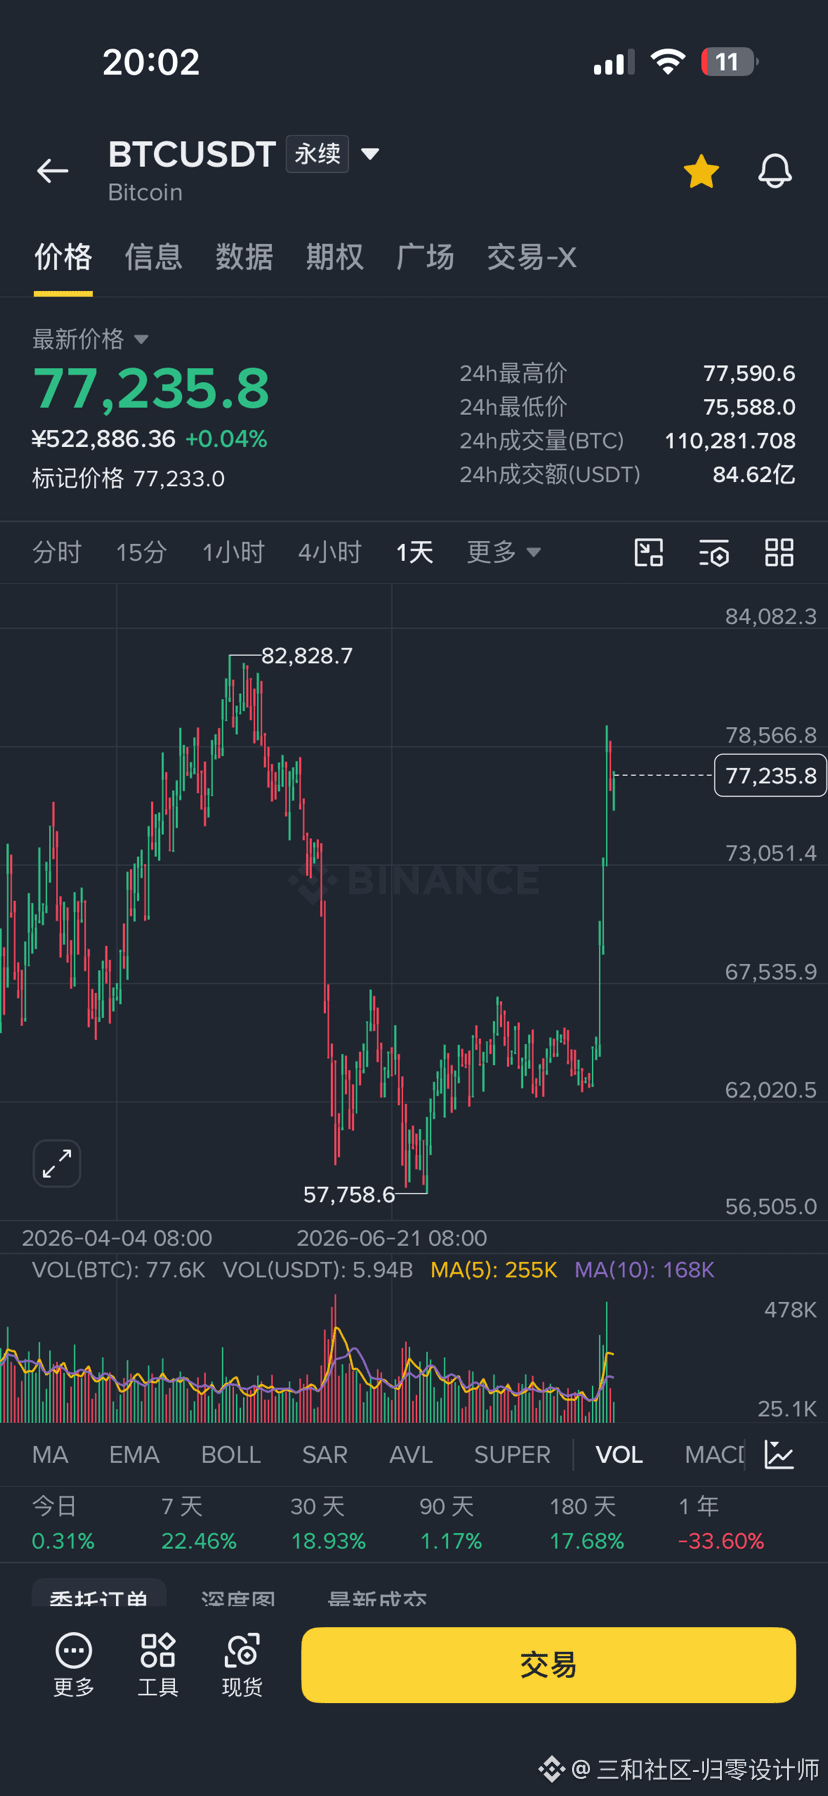Open the chart drawing tools icon
828x1796 pixels.
point(649,552)
